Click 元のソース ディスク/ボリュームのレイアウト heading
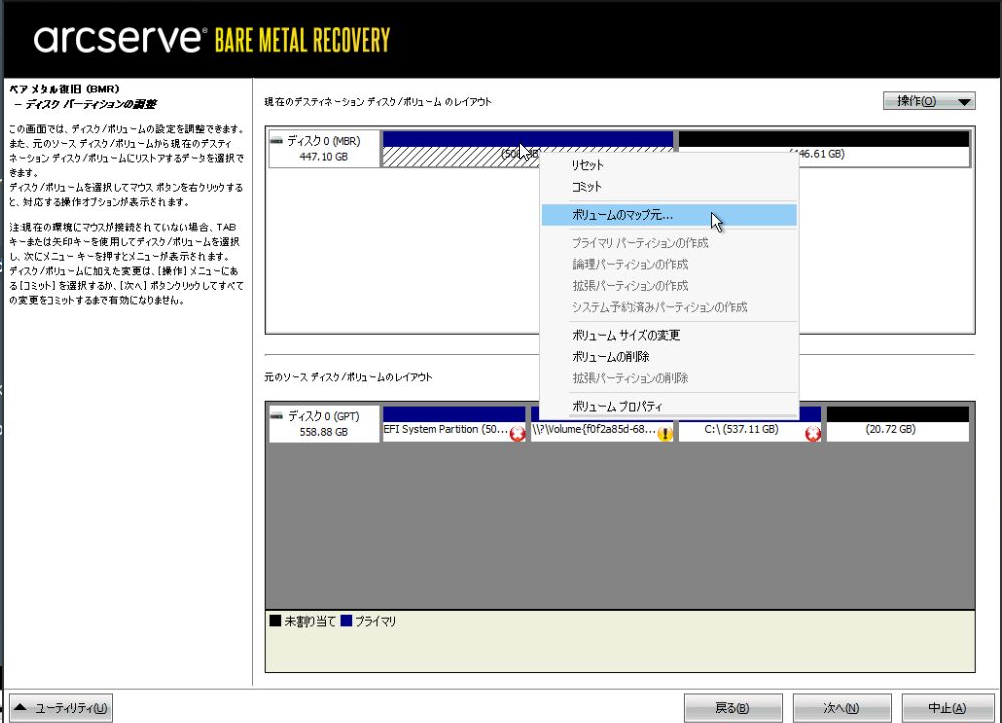 pos(348,377)
